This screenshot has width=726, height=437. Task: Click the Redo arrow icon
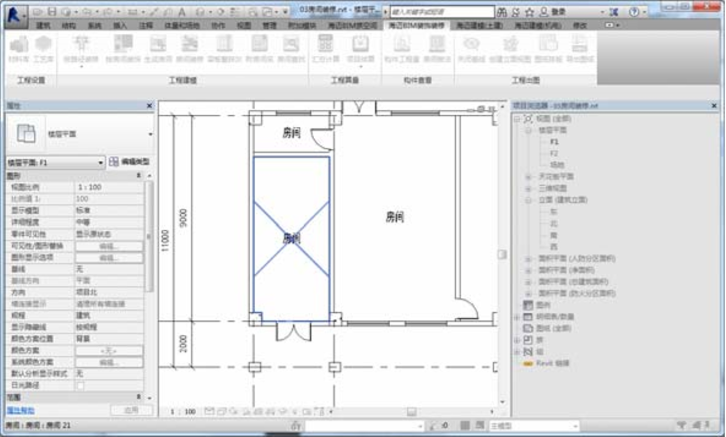pyautogui.click(x=109, y=11)
